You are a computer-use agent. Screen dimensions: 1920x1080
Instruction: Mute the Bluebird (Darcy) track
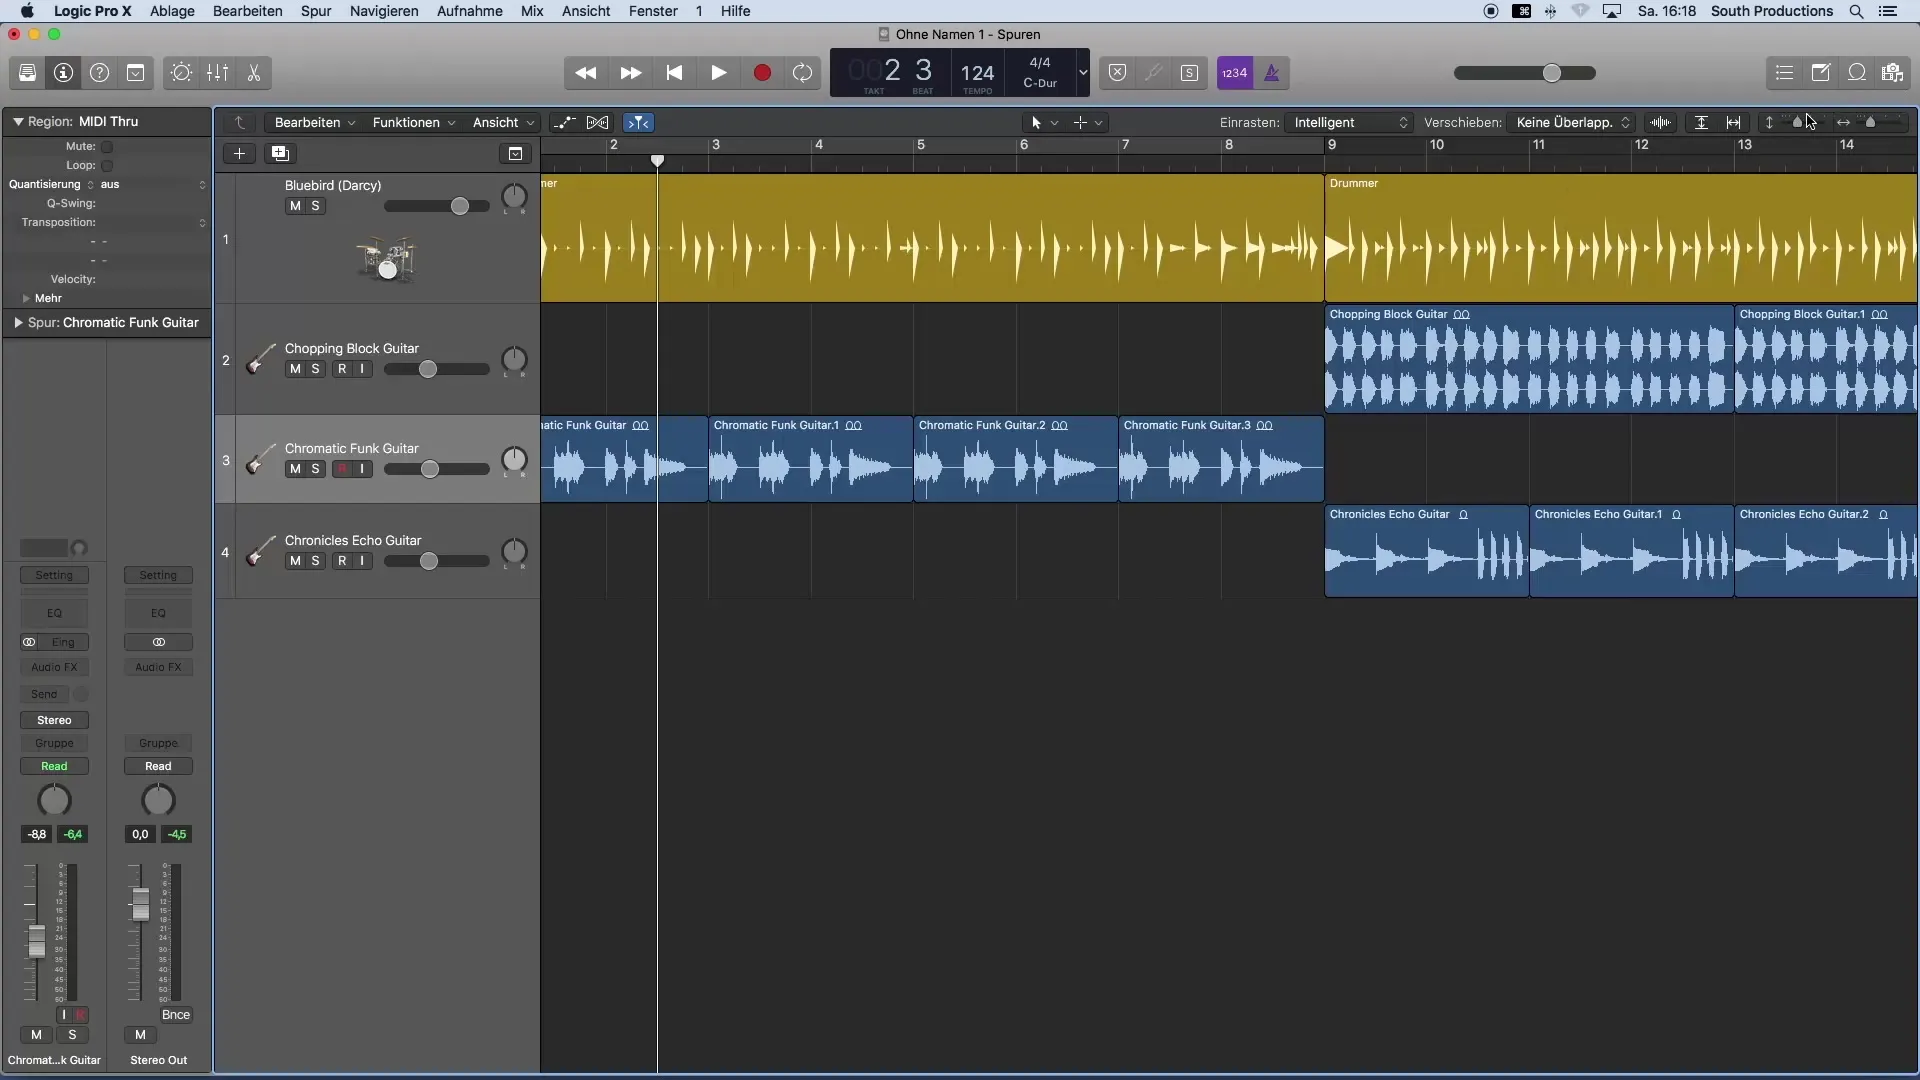[295, 206]
